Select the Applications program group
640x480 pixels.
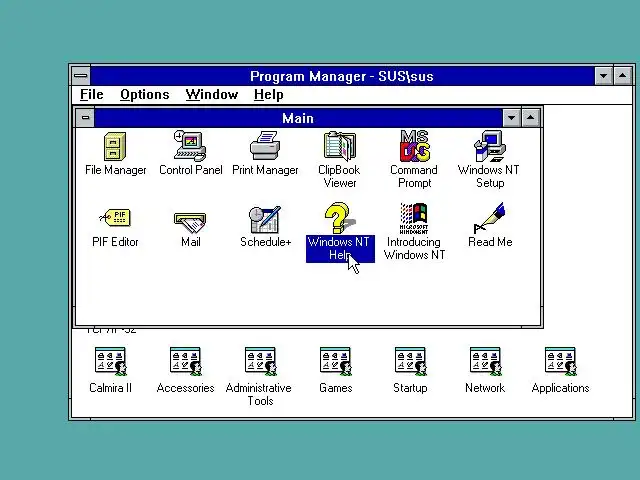[560, 362]
